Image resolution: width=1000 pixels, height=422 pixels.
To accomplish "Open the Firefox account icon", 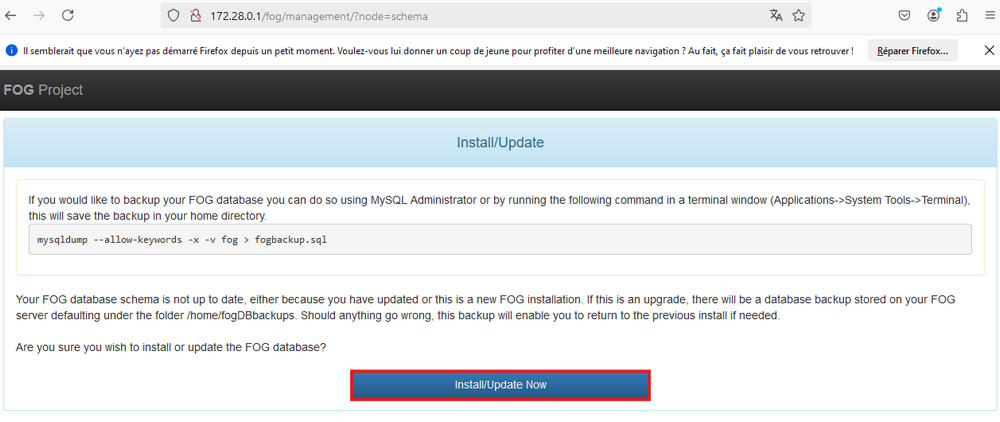I will [x=933, y=16].
